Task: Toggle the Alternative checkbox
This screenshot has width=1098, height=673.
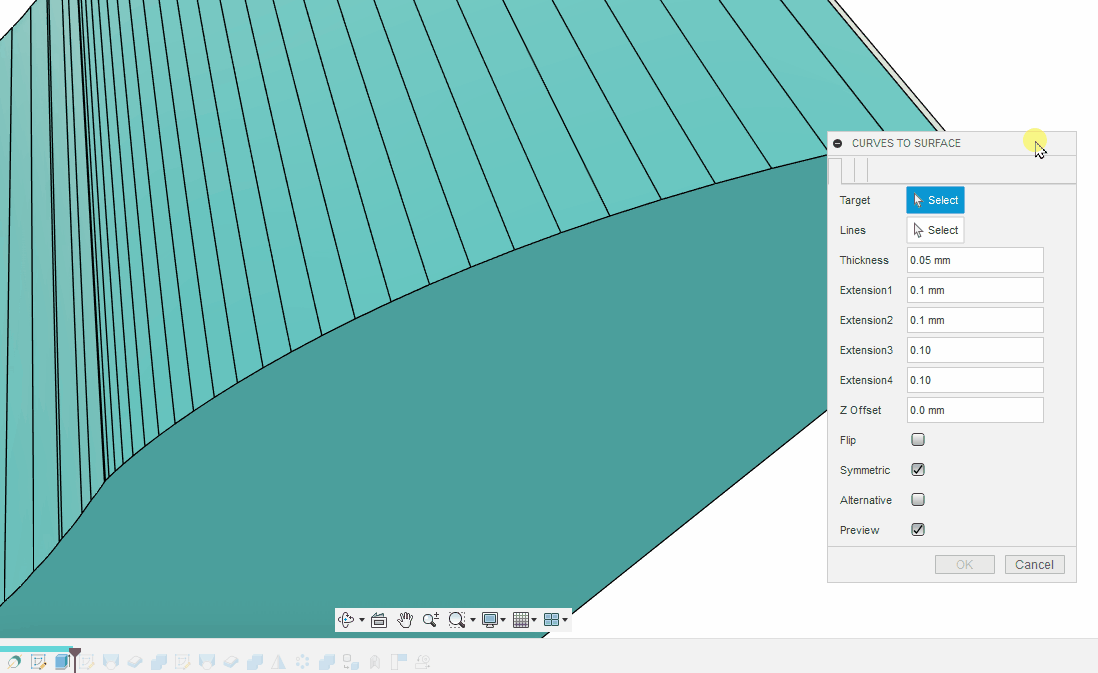Action: [x=918, y=500]
